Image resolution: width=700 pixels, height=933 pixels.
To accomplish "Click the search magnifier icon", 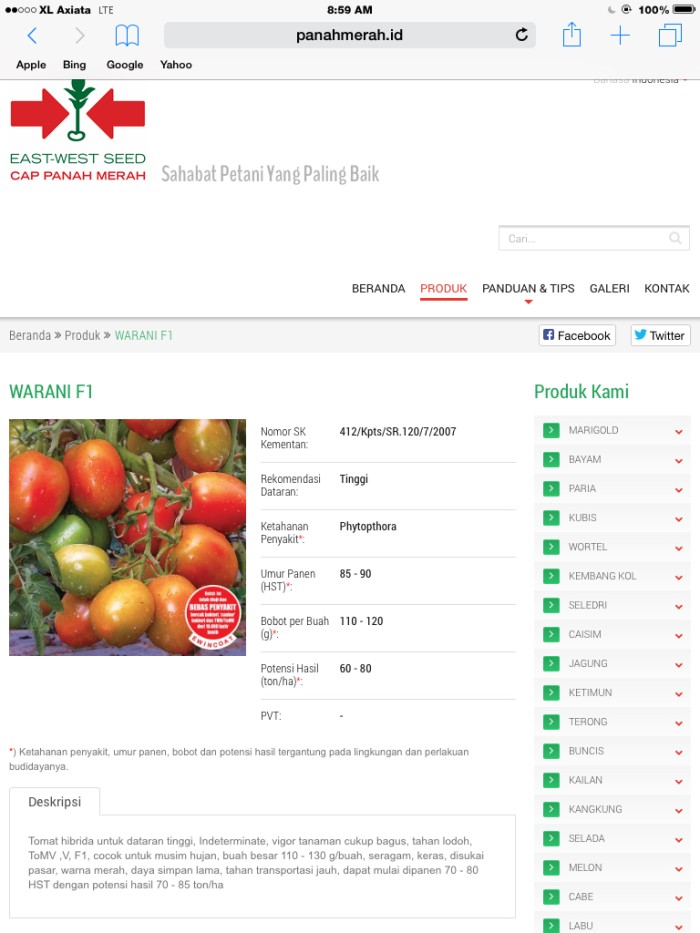I will click(675, 238).
